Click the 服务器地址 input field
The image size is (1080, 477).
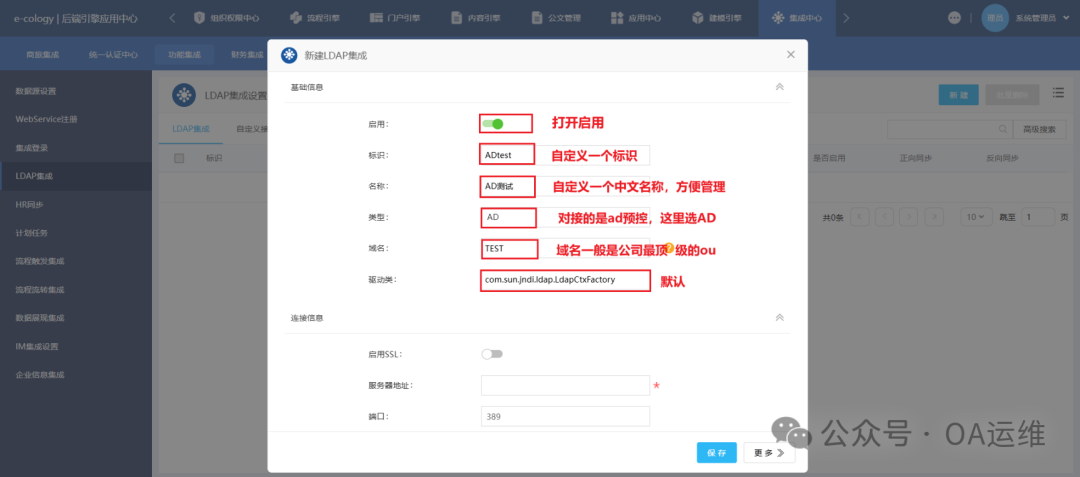pos(565,386)
